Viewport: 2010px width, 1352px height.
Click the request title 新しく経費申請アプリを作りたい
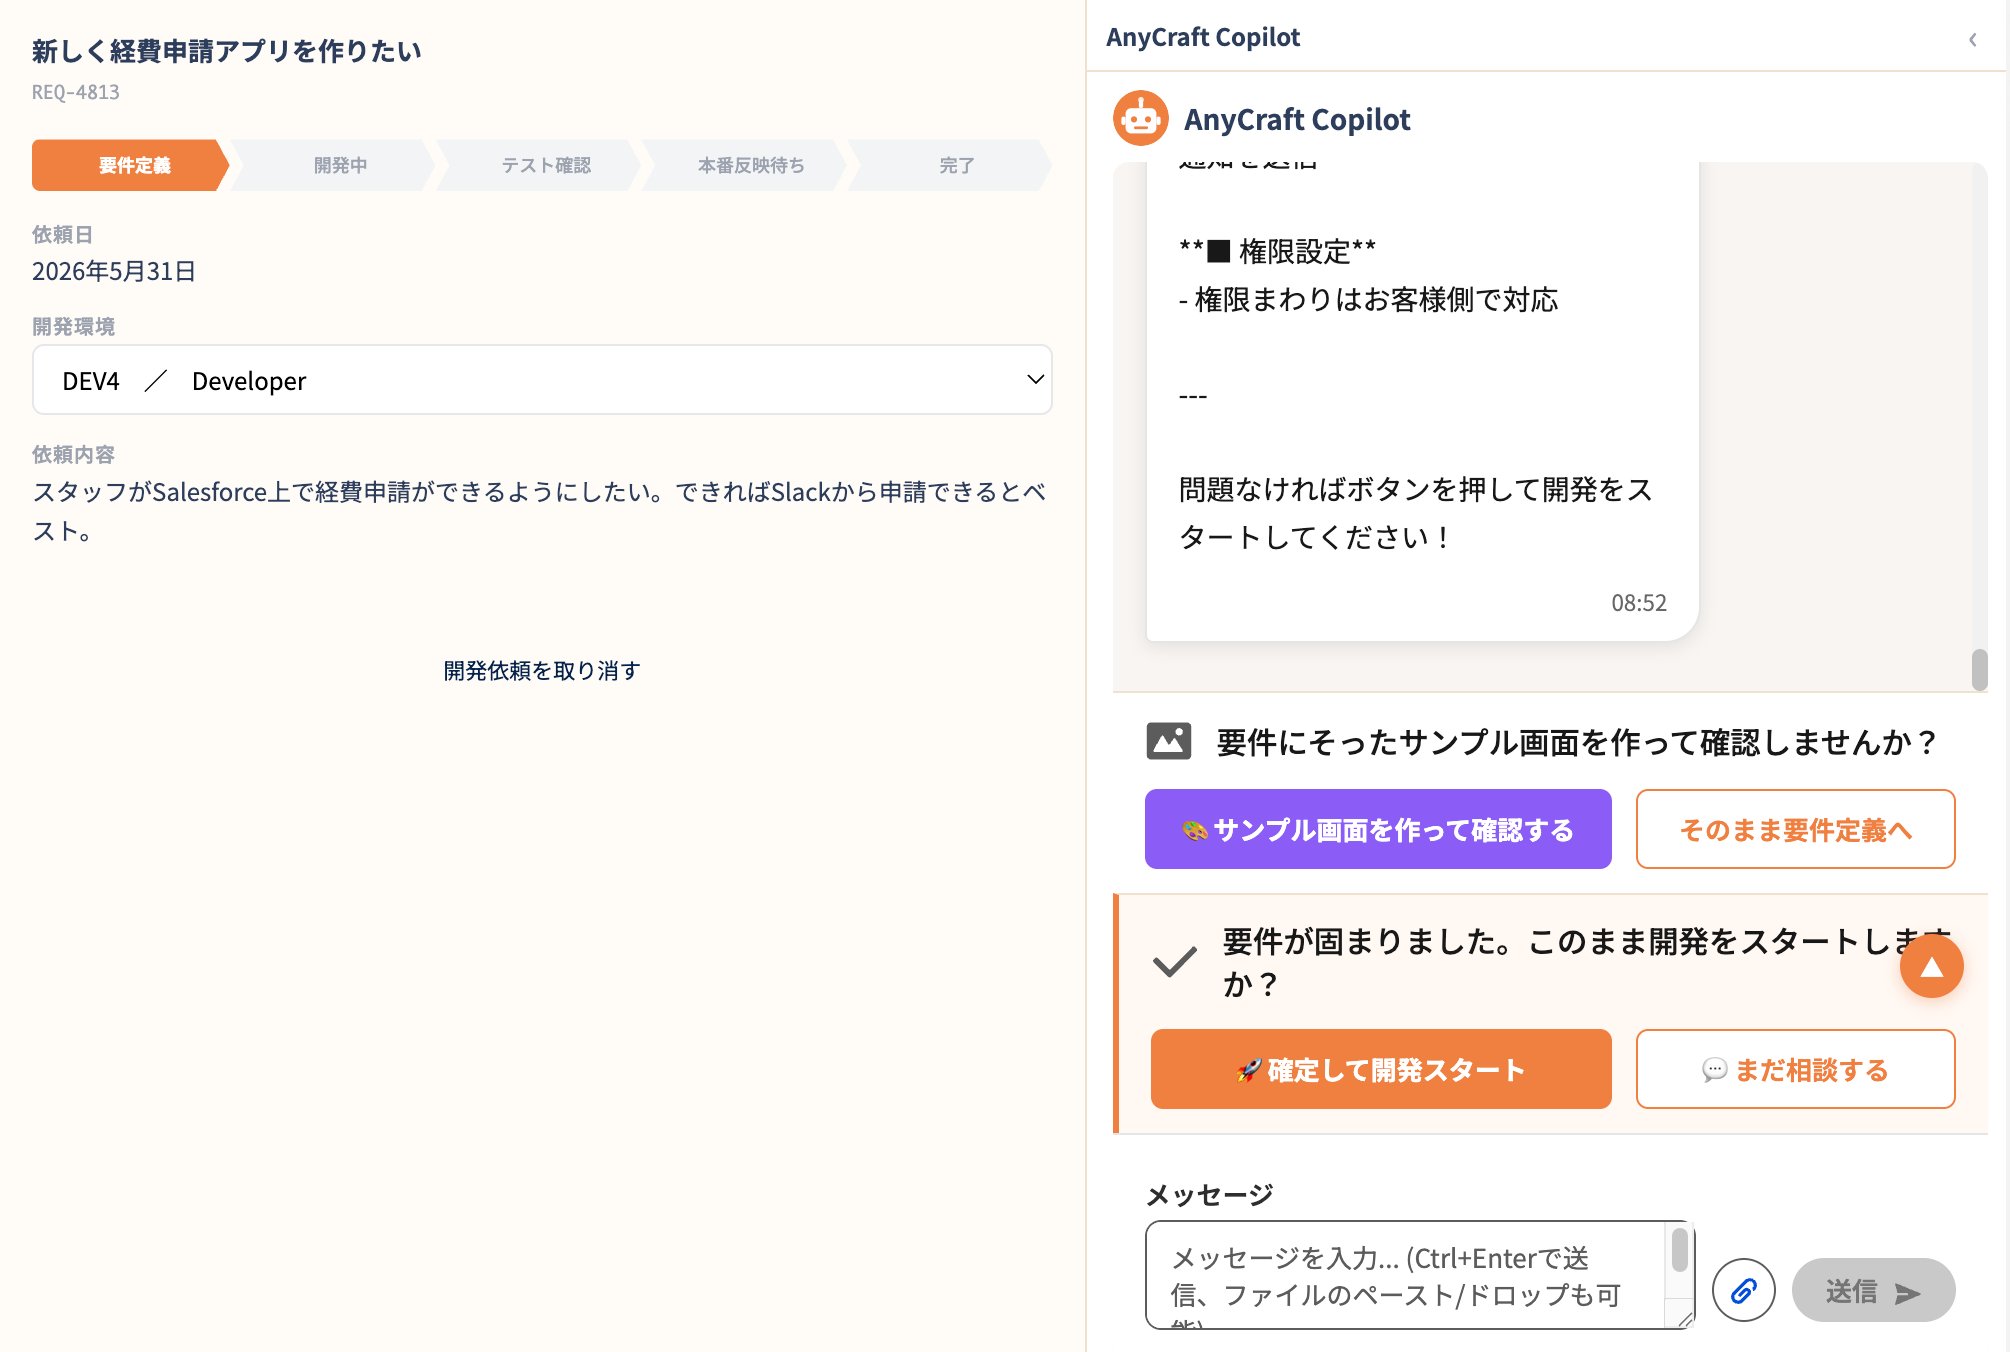point(227,51)
